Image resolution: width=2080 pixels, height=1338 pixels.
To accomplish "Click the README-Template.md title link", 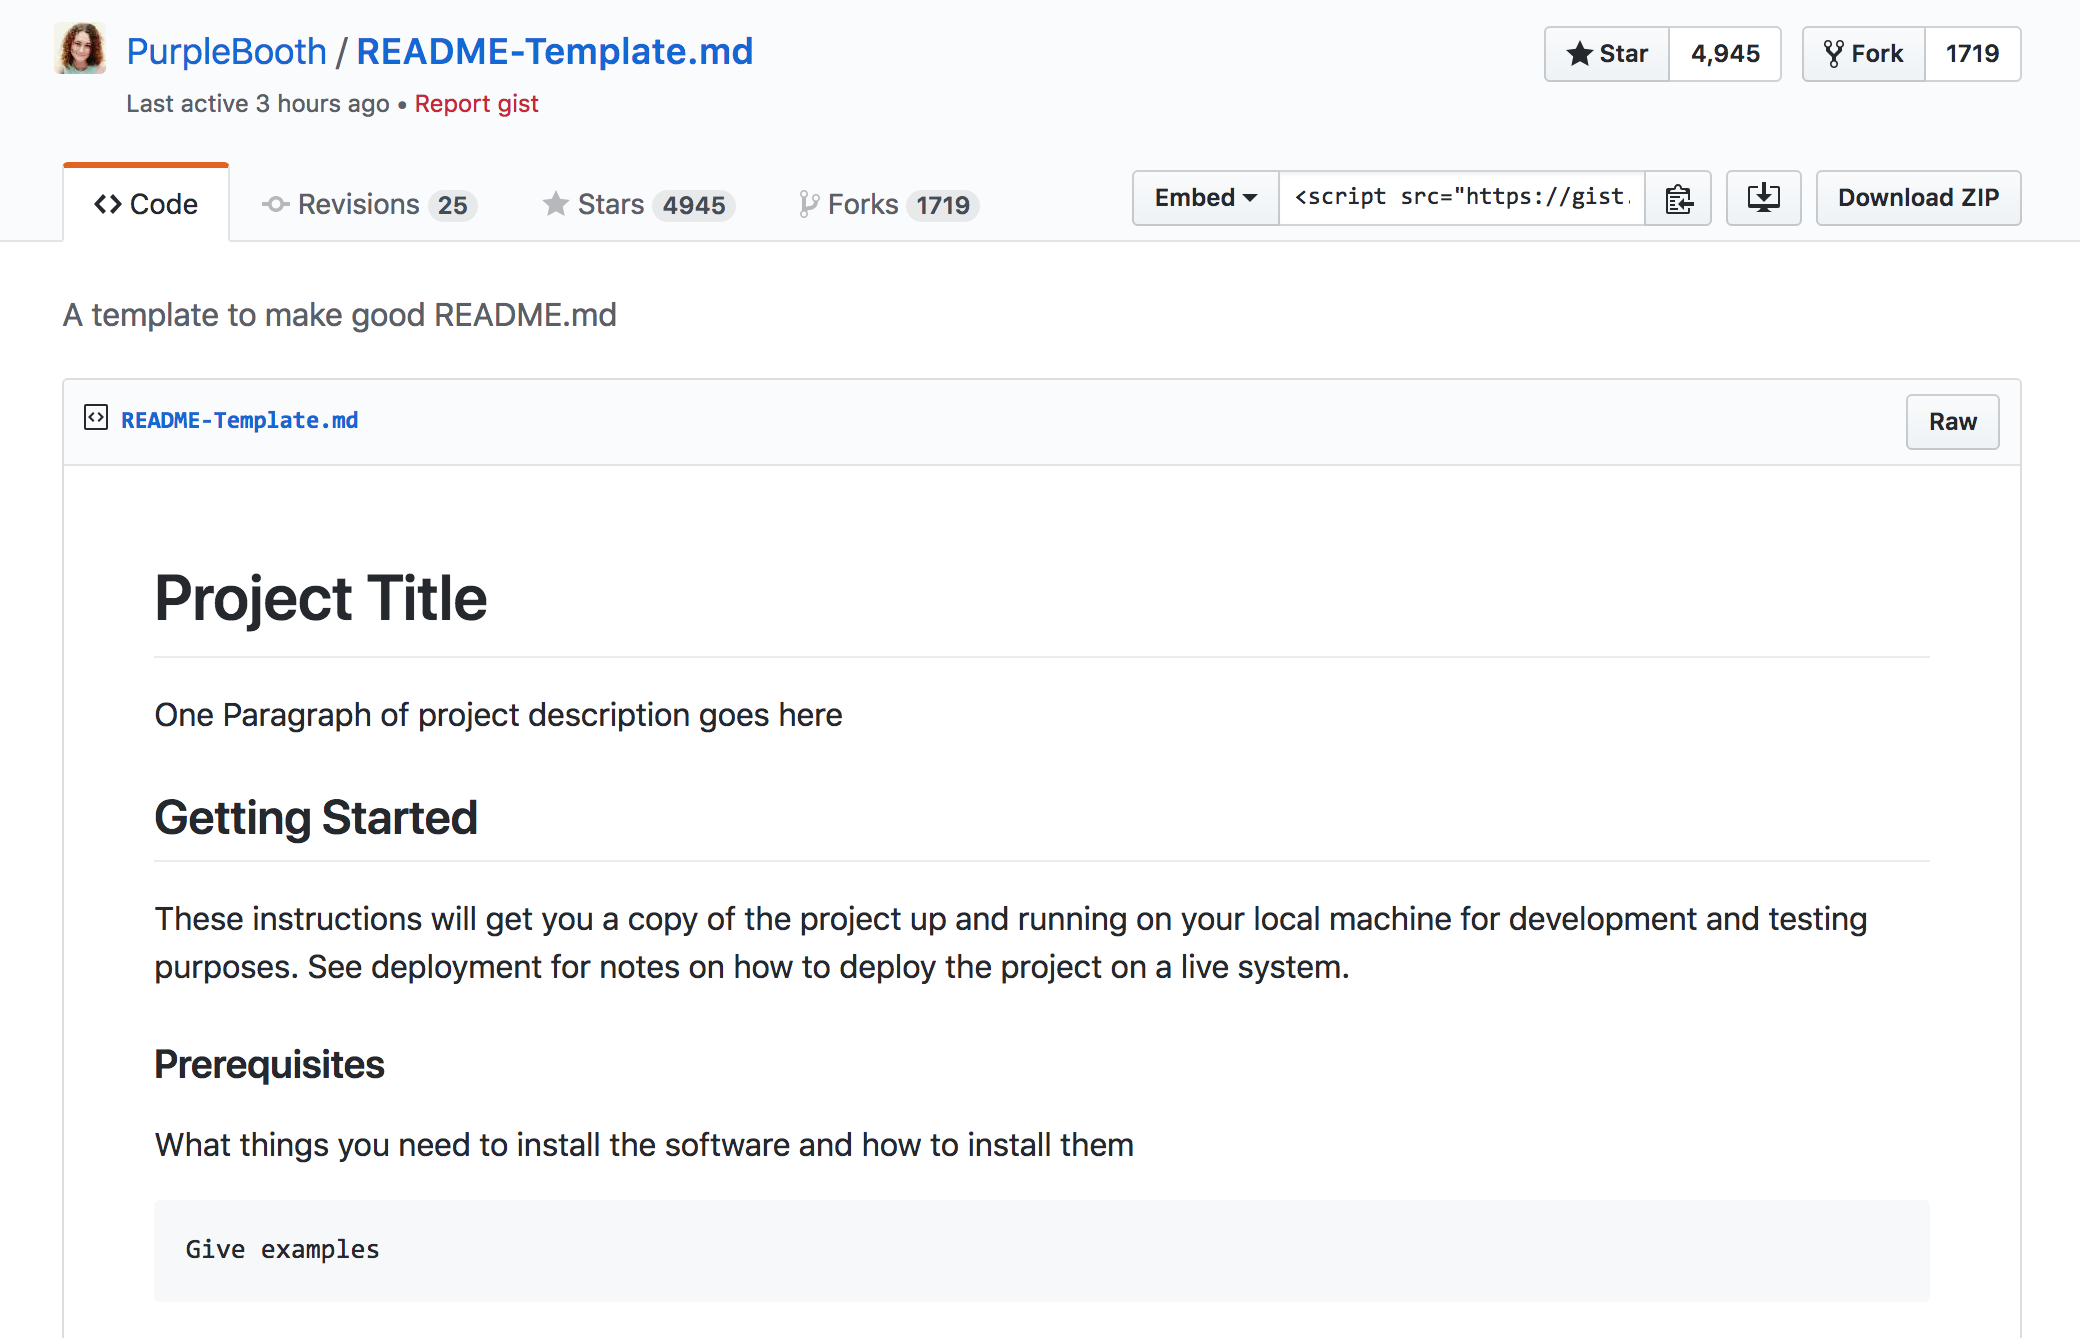I will 554,51.
